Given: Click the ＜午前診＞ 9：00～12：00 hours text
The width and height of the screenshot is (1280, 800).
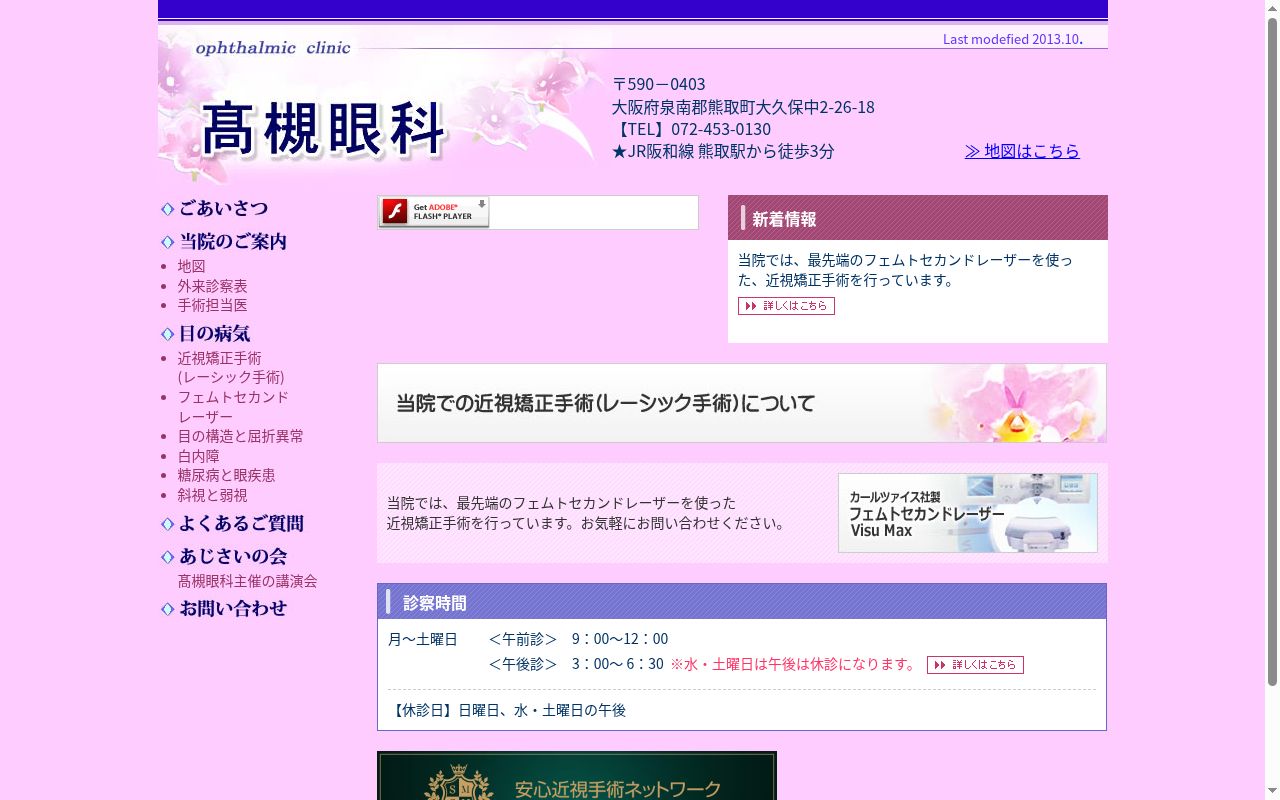Looking at the screenshot, I should (578, 639).
